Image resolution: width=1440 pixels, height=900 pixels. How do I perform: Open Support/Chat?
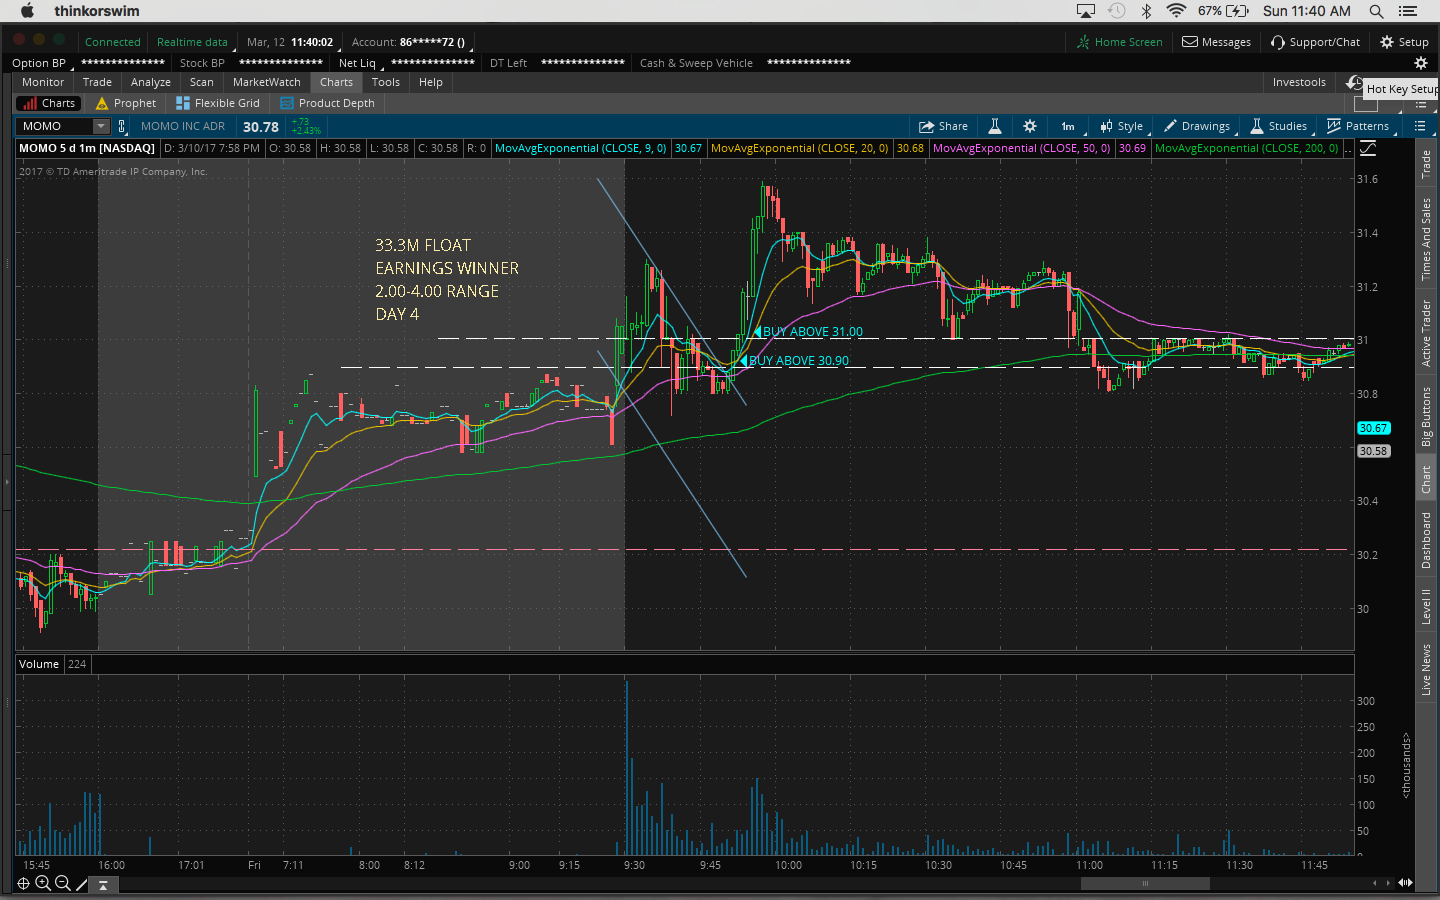(1315, 42)
